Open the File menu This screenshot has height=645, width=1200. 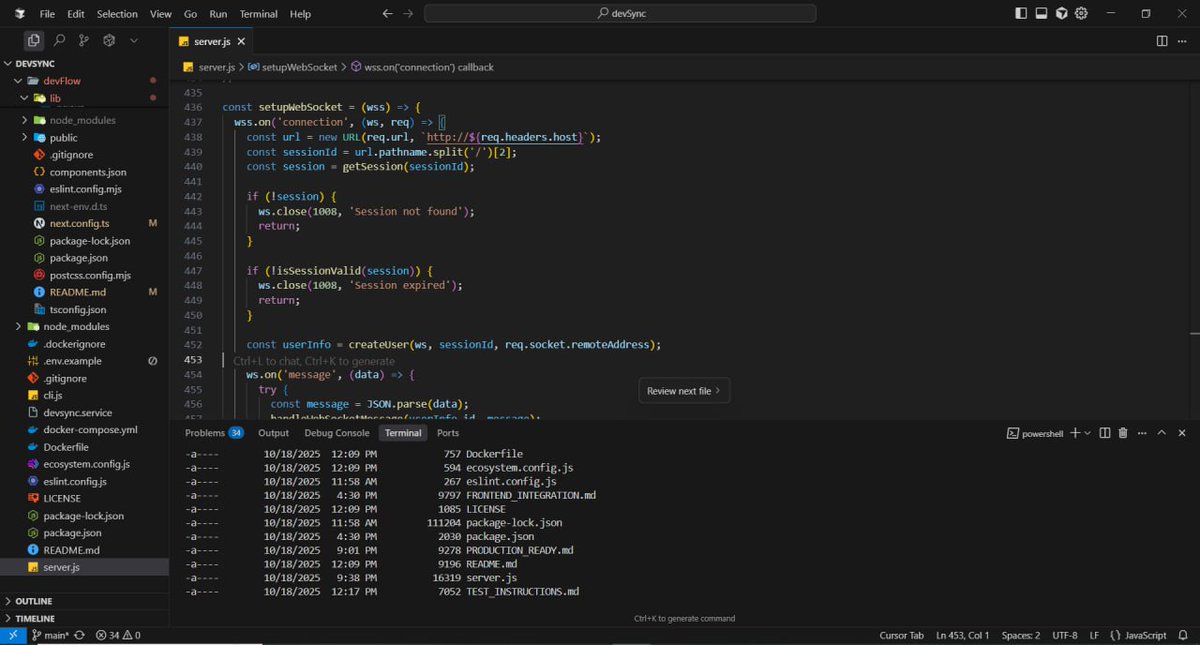pos(47,14)
